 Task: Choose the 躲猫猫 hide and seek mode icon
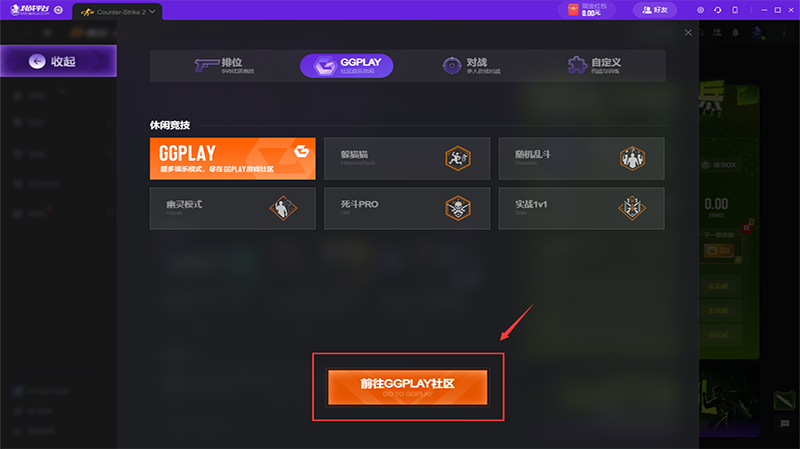point(458,158)
